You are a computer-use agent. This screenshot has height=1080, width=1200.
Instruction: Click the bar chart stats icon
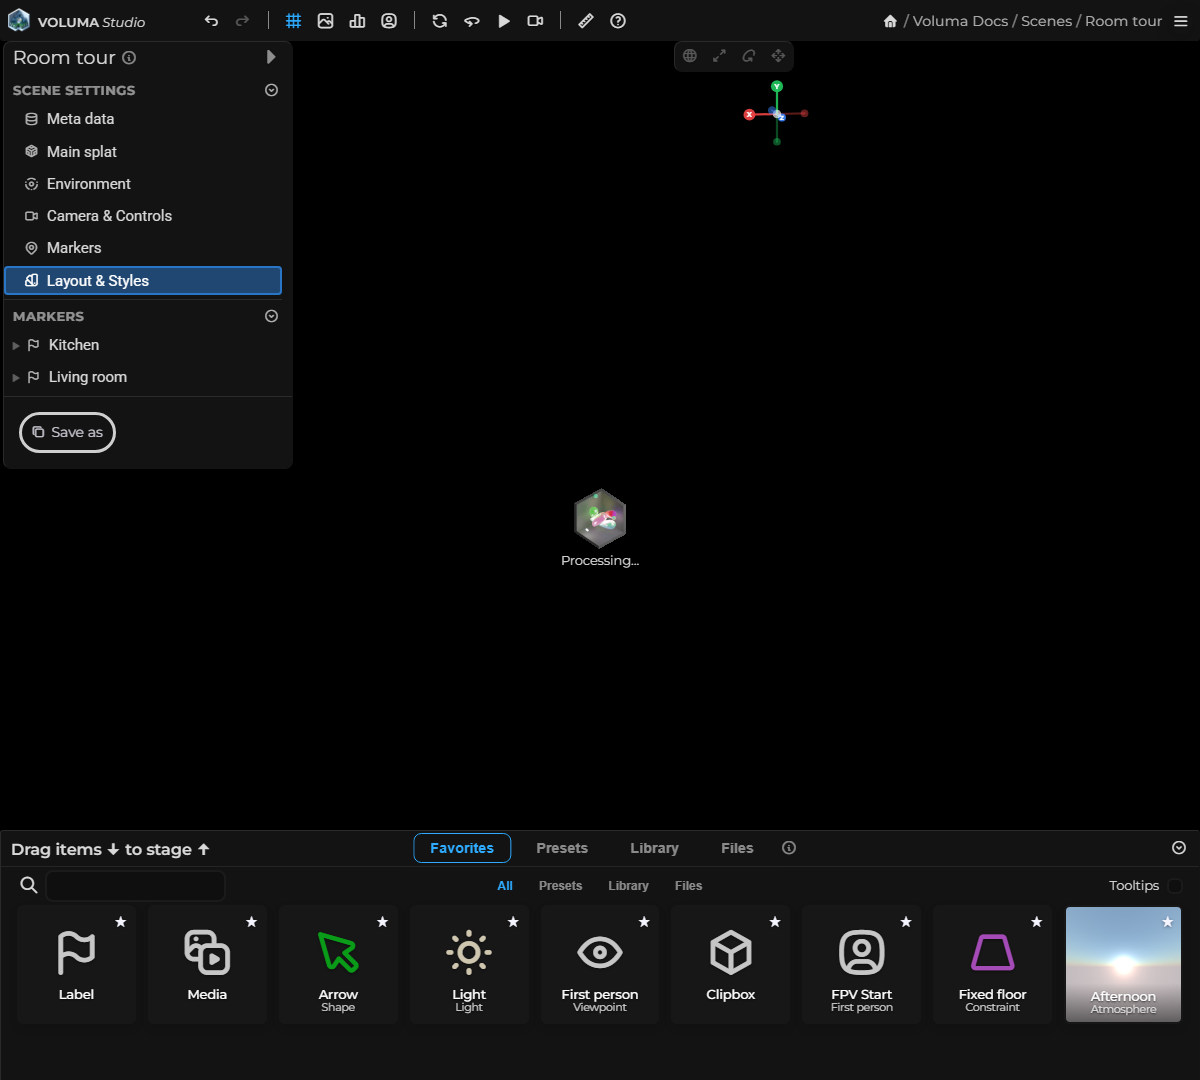(x=357, y=21)
